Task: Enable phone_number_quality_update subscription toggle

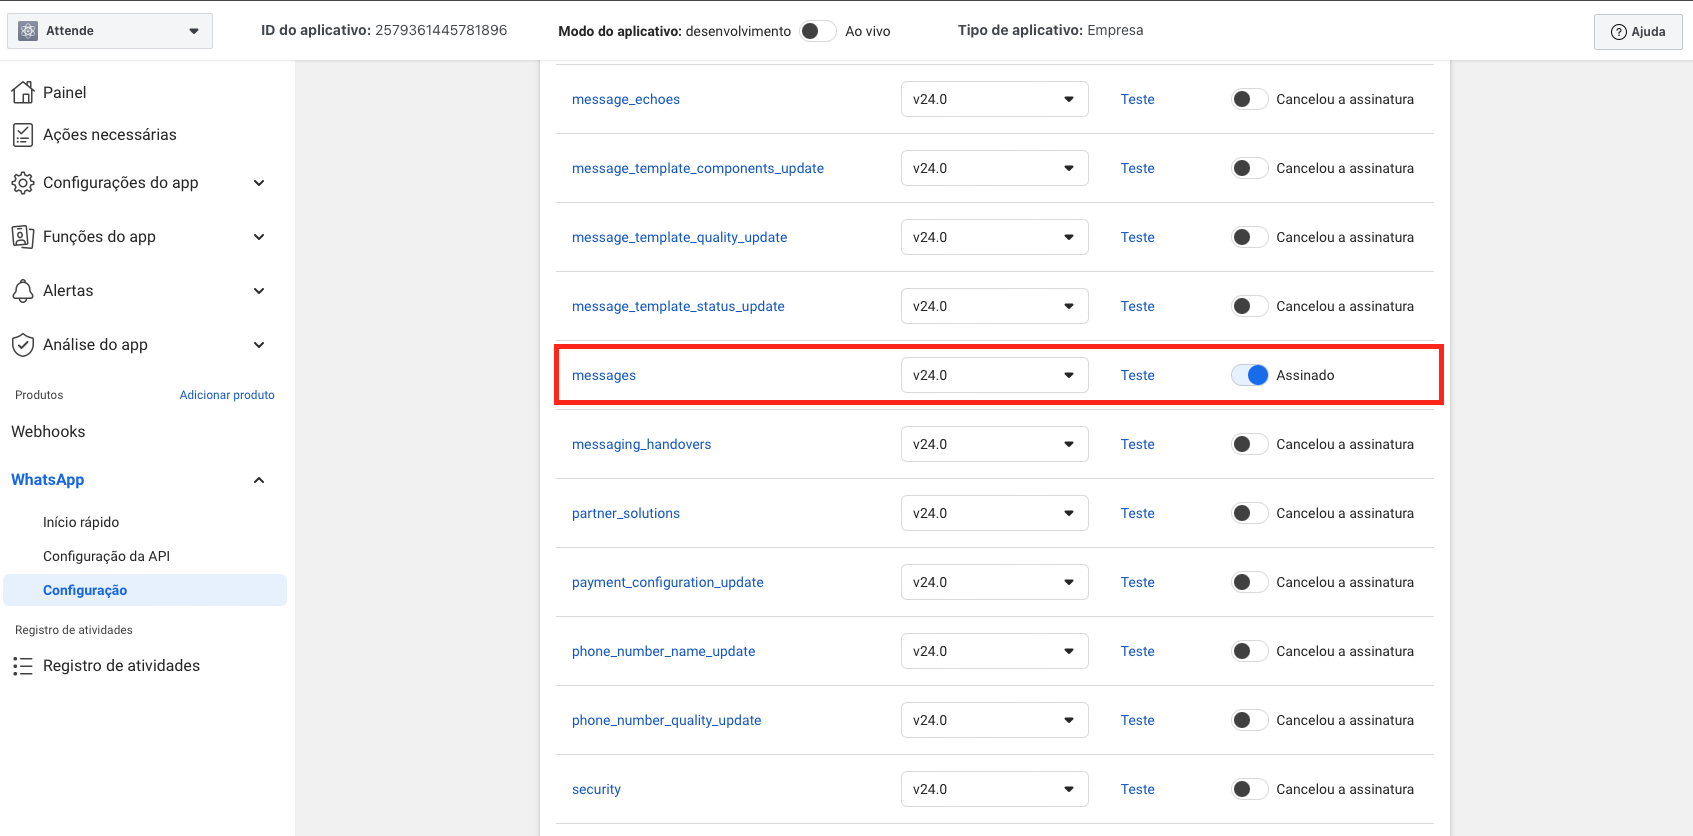Action: click(x=1249, y=720)
